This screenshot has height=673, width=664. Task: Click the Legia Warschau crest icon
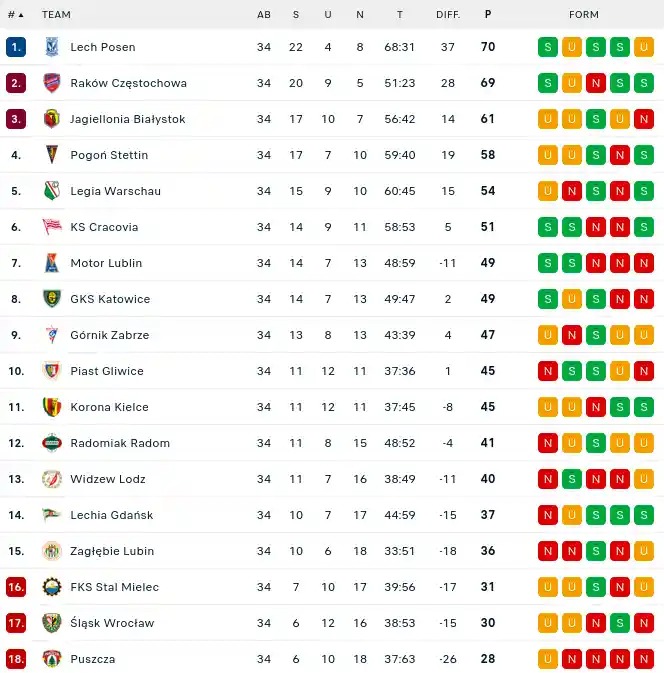[52, 191]
